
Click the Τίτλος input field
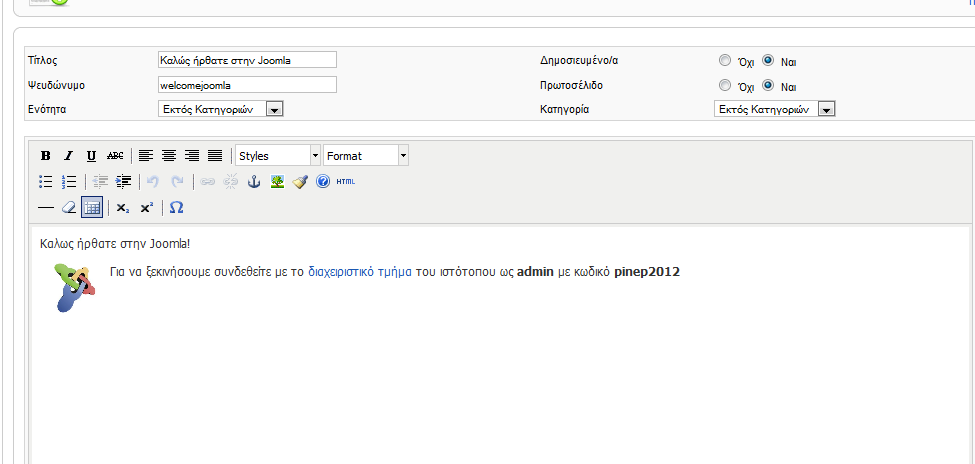pos(247,60)
